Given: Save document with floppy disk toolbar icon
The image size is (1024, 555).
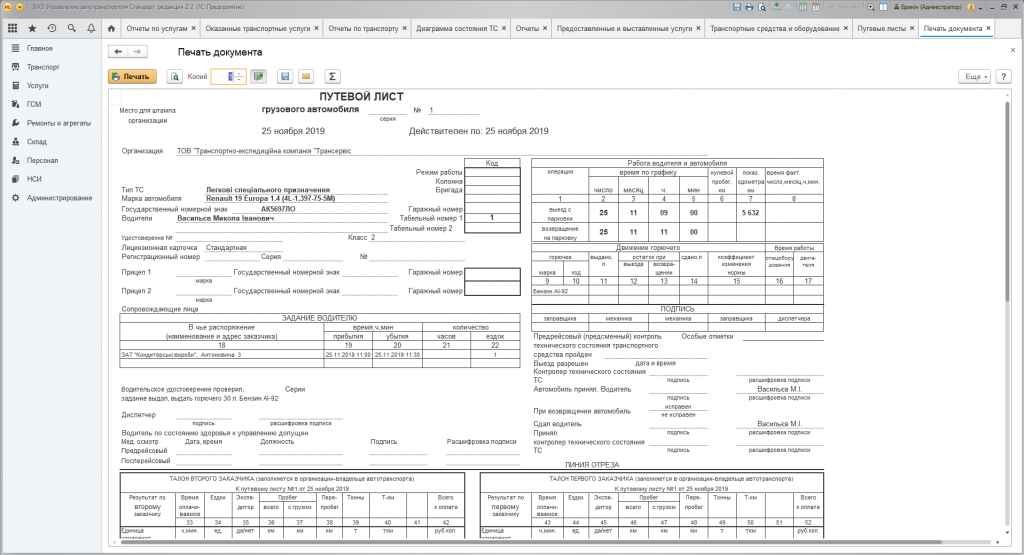Looking at the screenshot, I should tap(285, 76).
